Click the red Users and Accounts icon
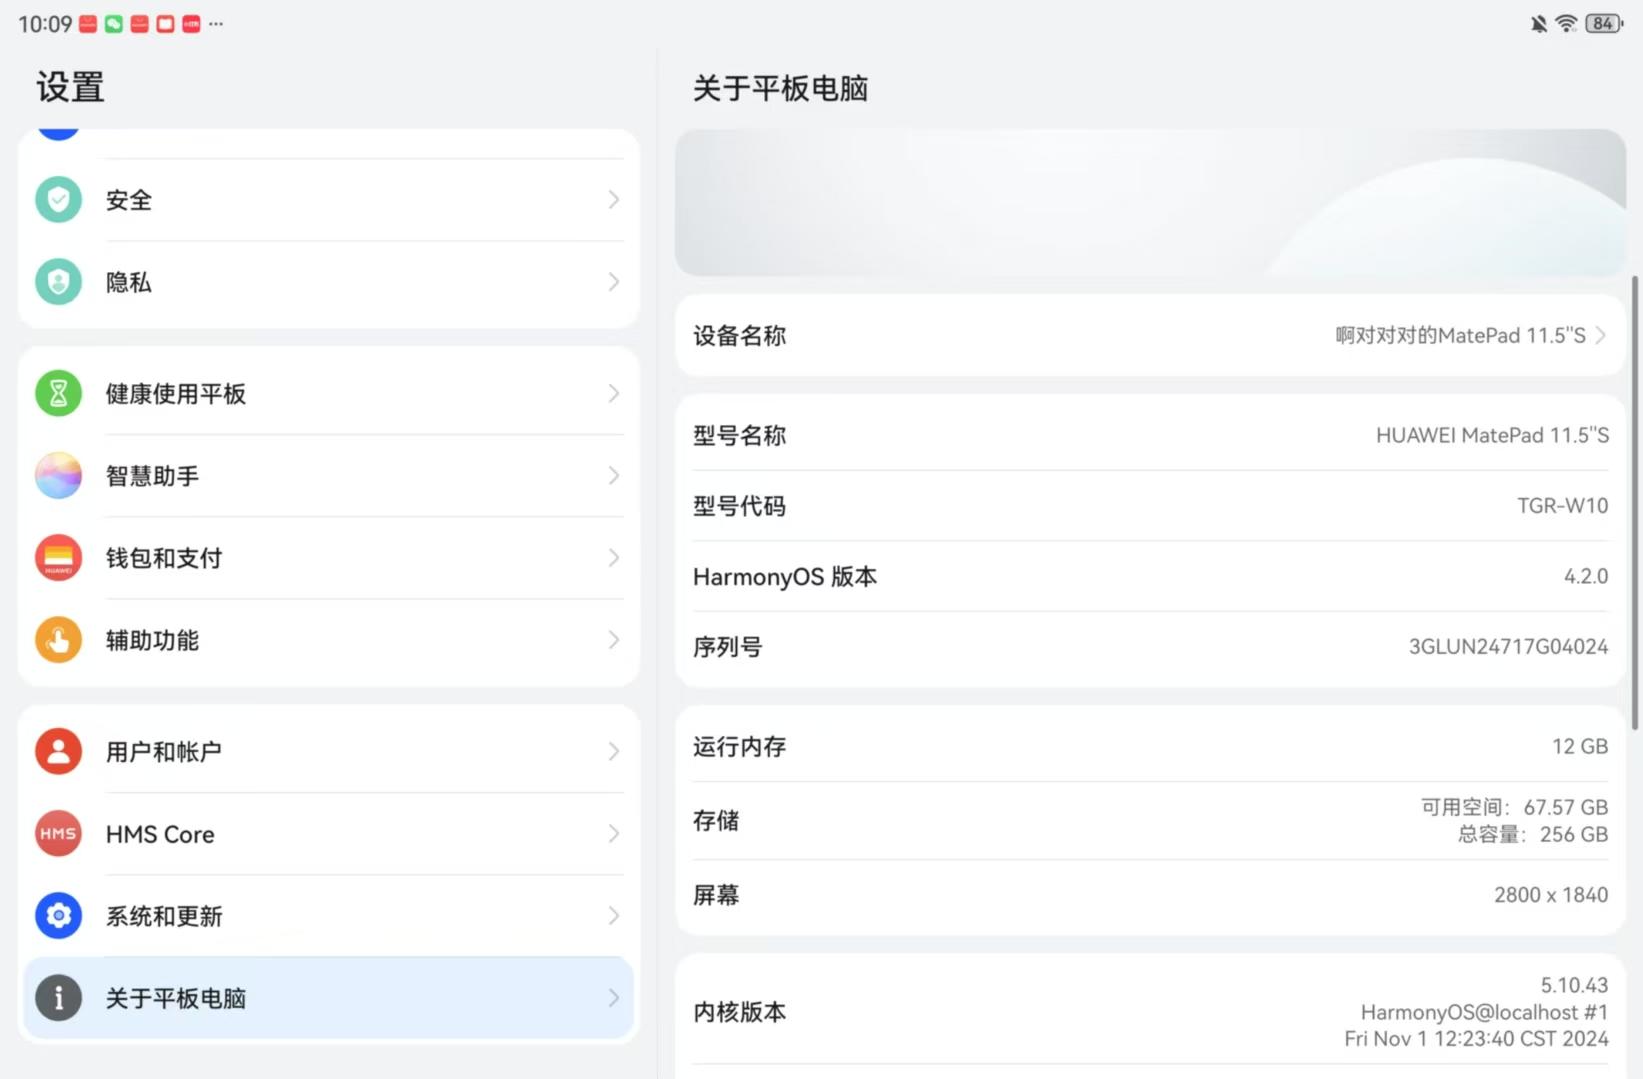The width and height of the screenshot is (1643, 1079). [58, 752]
